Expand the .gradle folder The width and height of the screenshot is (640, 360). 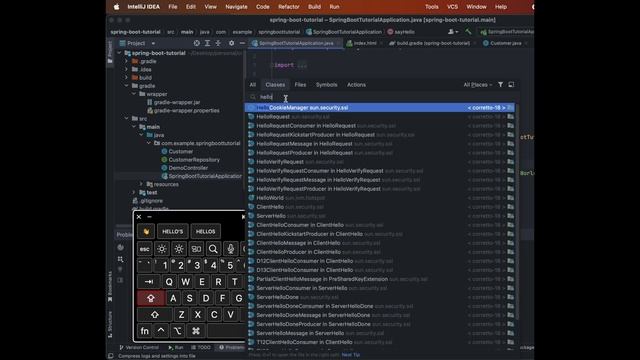pyautogui.click(x=127, y=61)
